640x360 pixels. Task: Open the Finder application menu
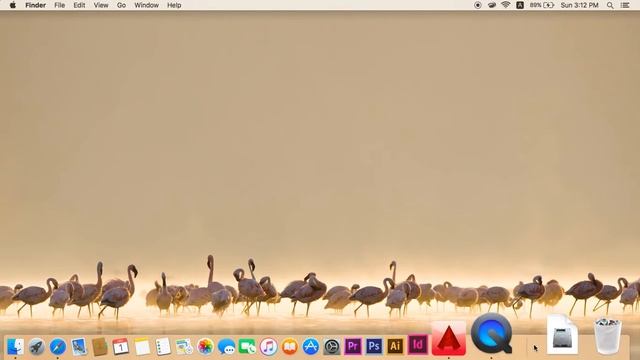pyautogui.click(x=36, y=5)
